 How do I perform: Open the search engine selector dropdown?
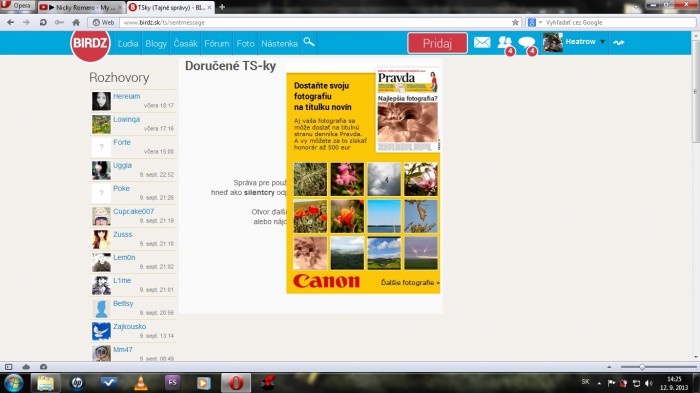tap(534, 22)
